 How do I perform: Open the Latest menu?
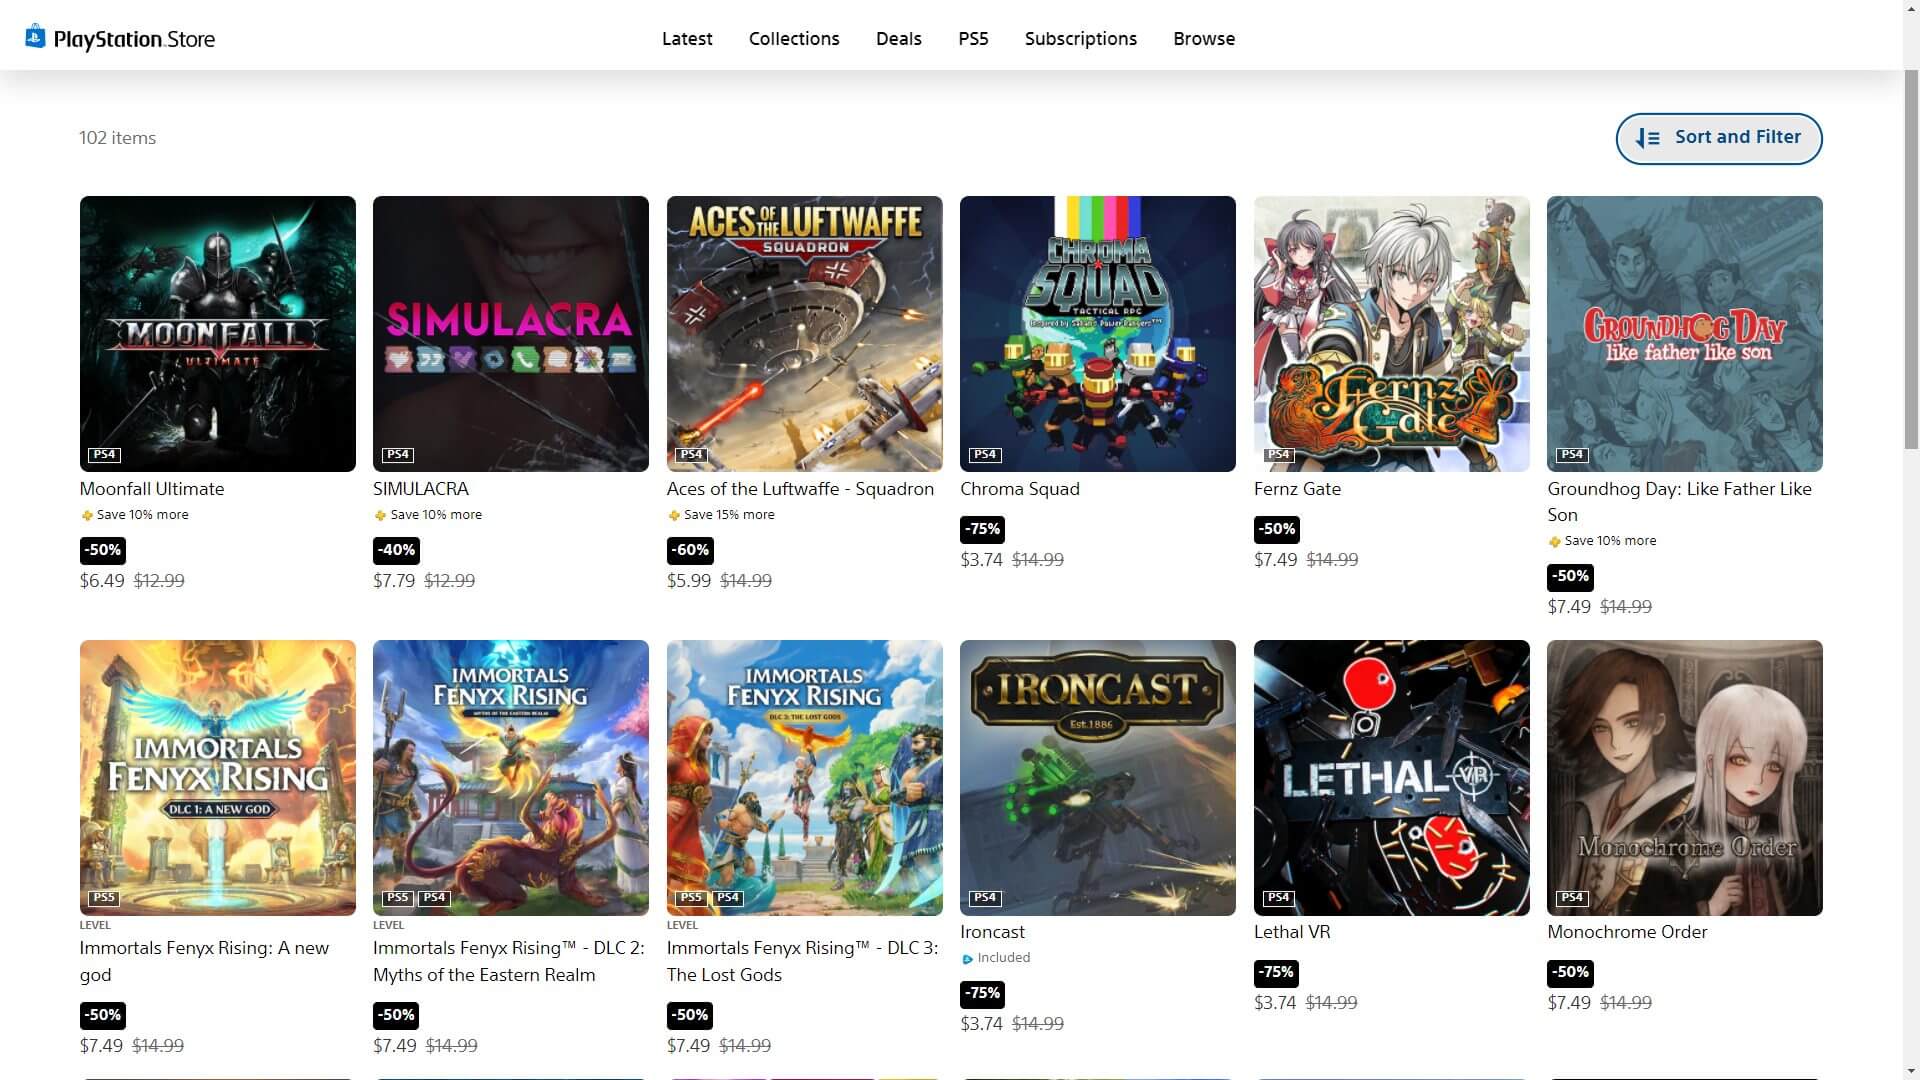tap(687, 39)
